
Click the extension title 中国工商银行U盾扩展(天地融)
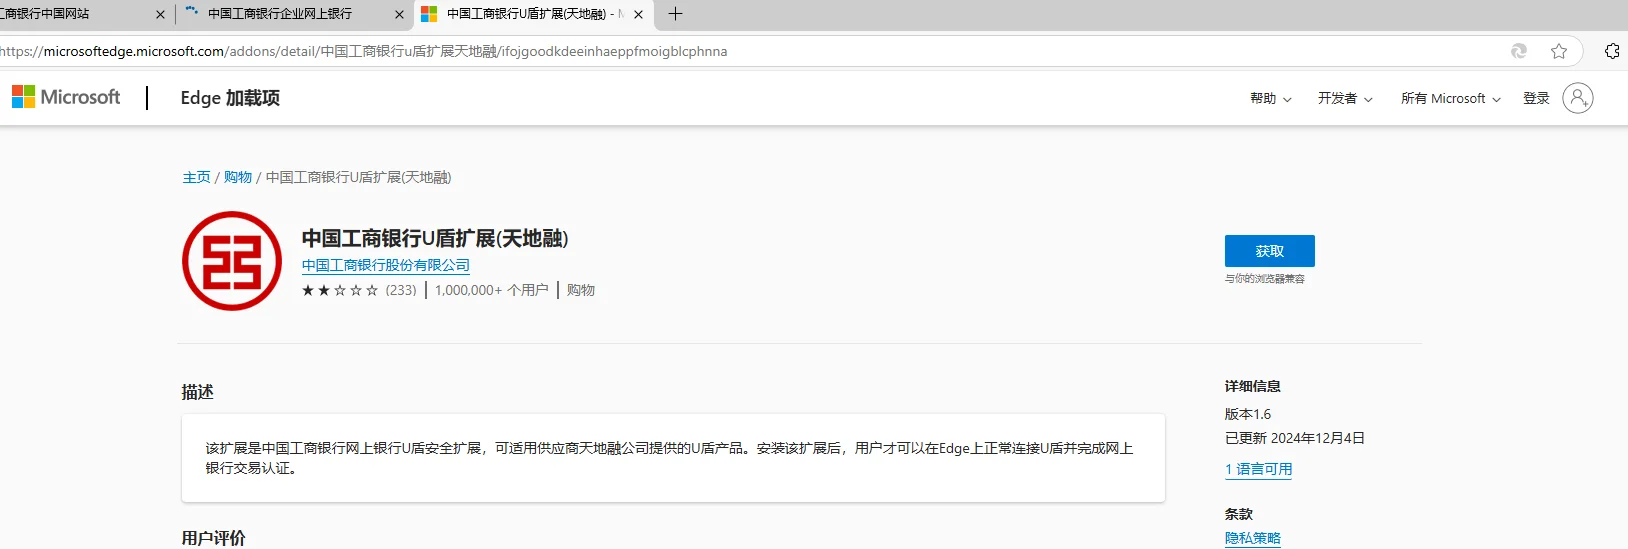[x=435, y=238]
